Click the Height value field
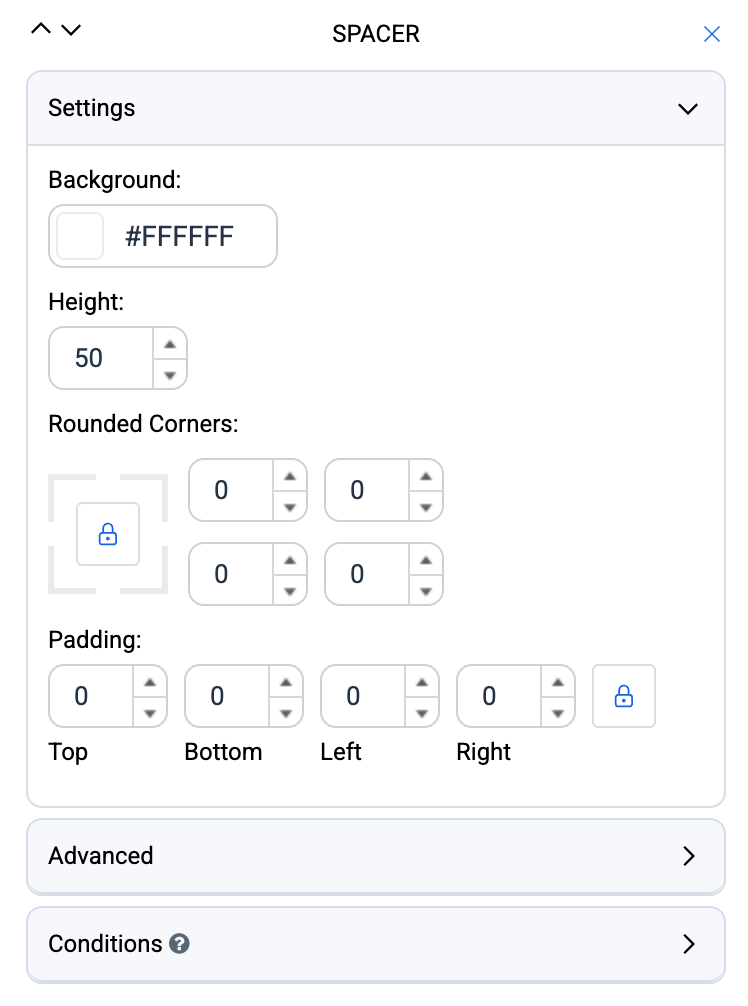Screen dimensions: 748x1006 click(101, 358)
